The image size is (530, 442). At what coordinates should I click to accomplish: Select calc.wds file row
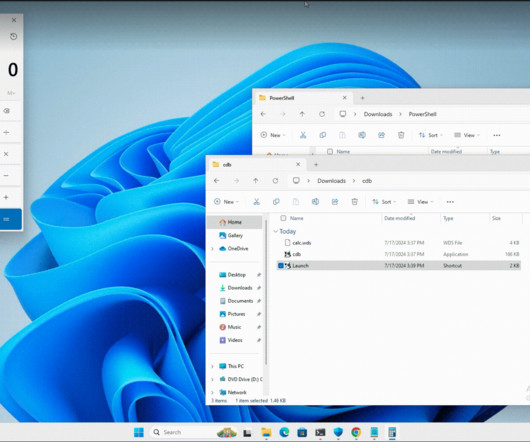(x=399, y=243)
